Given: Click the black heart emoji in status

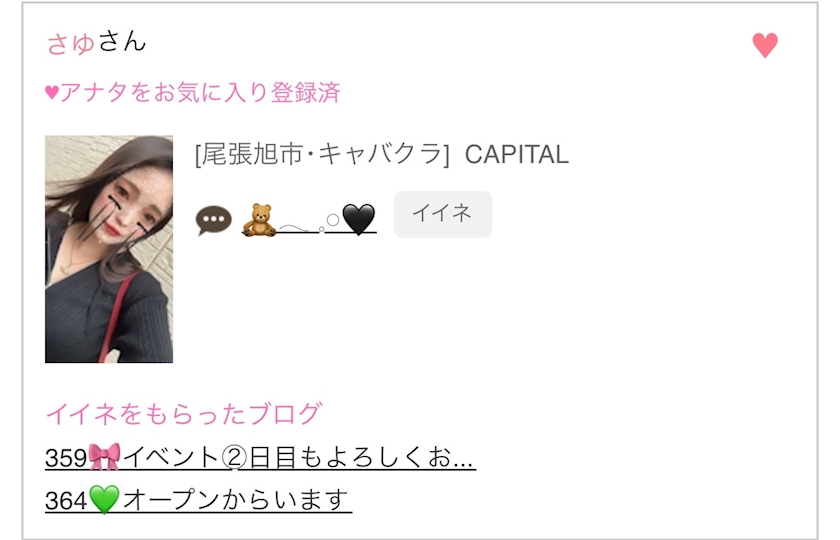Looking at the screenshot, I should tap(358, 220).
